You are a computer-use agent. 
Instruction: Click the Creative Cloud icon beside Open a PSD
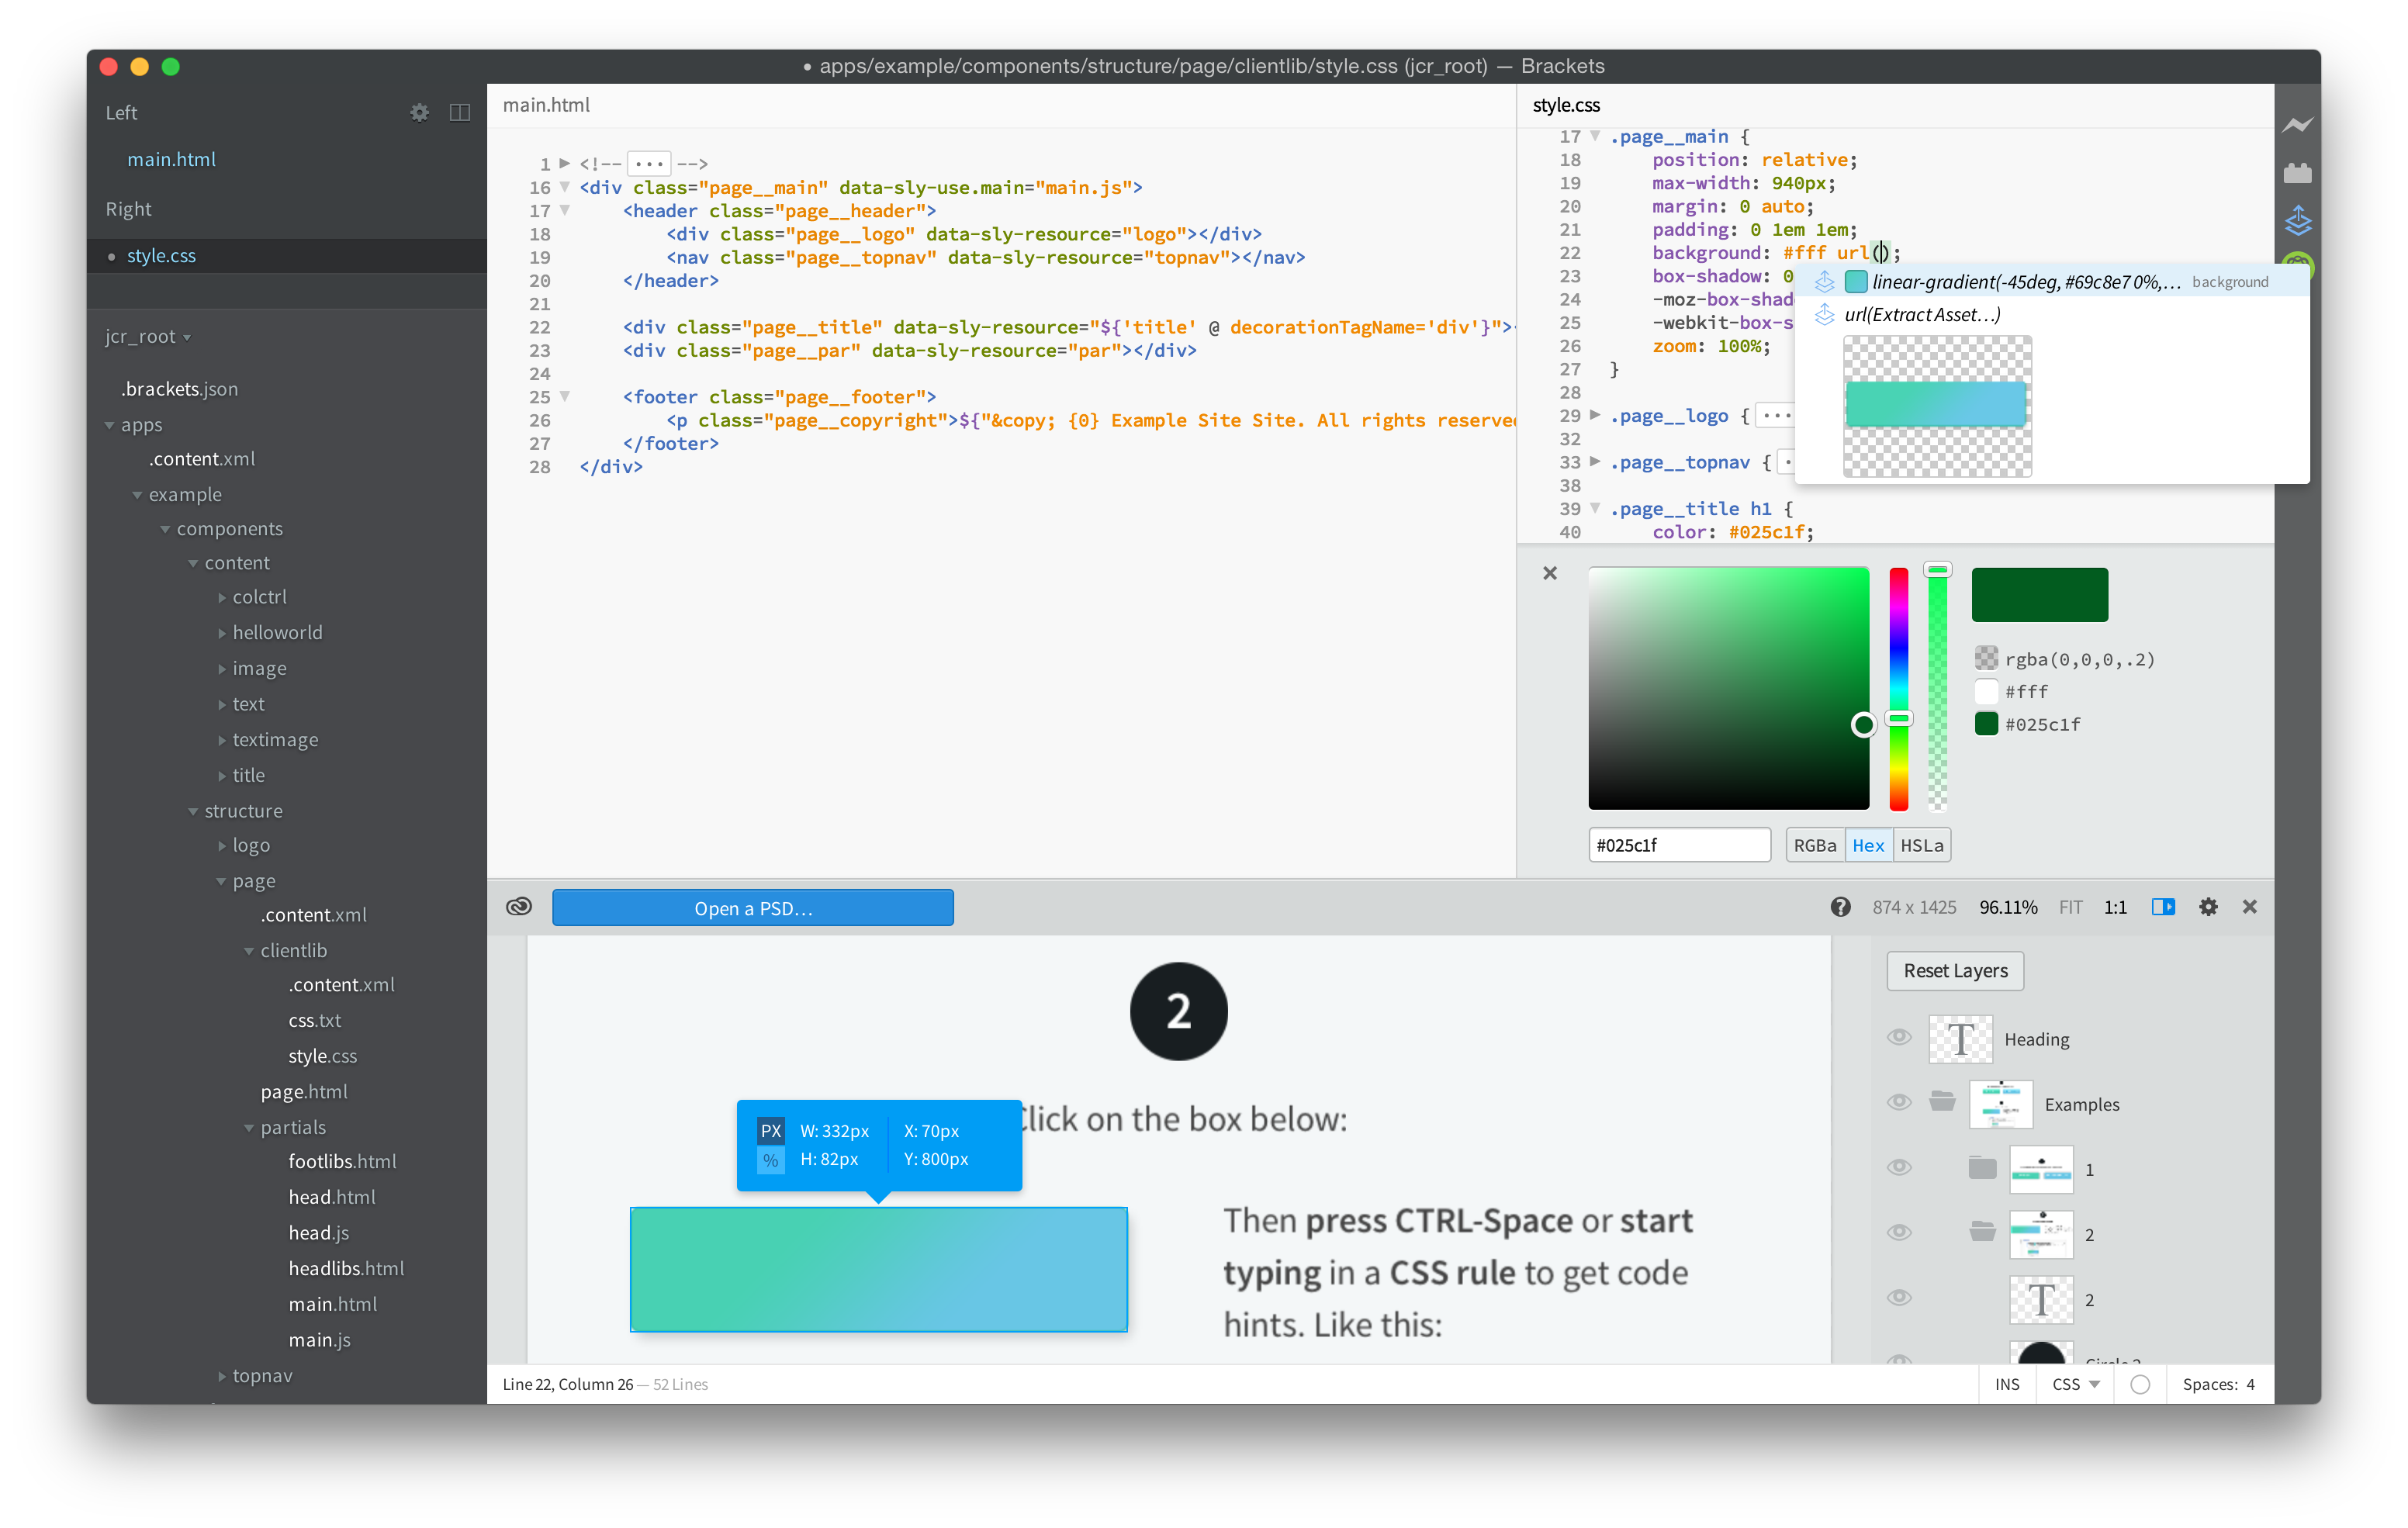point(519,906)
